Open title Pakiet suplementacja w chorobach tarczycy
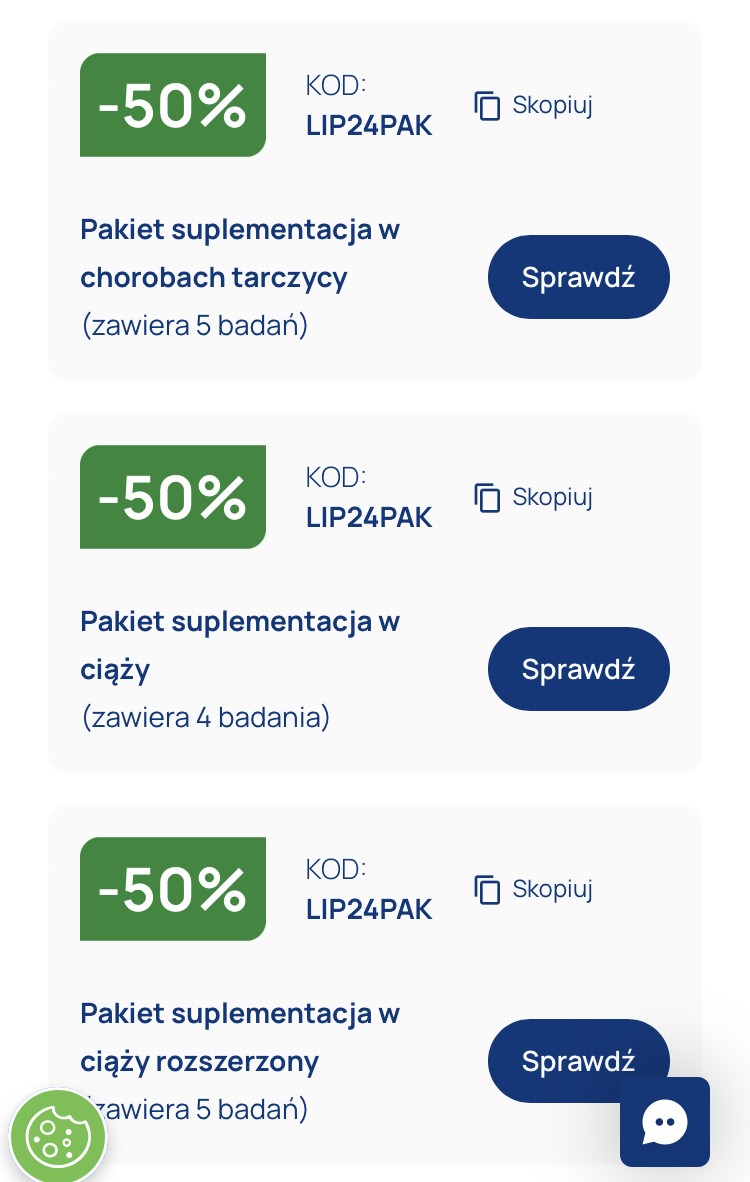Image resolution: width=750 pixels, height=1182 pixels. (x=239, y=253)
